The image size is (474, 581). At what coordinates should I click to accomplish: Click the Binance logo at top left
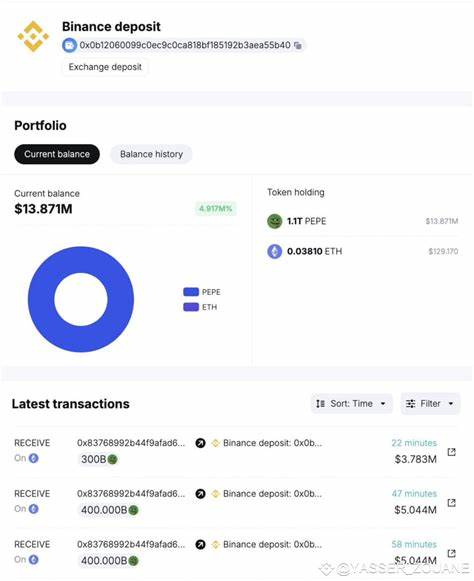(x=33, y=36)
